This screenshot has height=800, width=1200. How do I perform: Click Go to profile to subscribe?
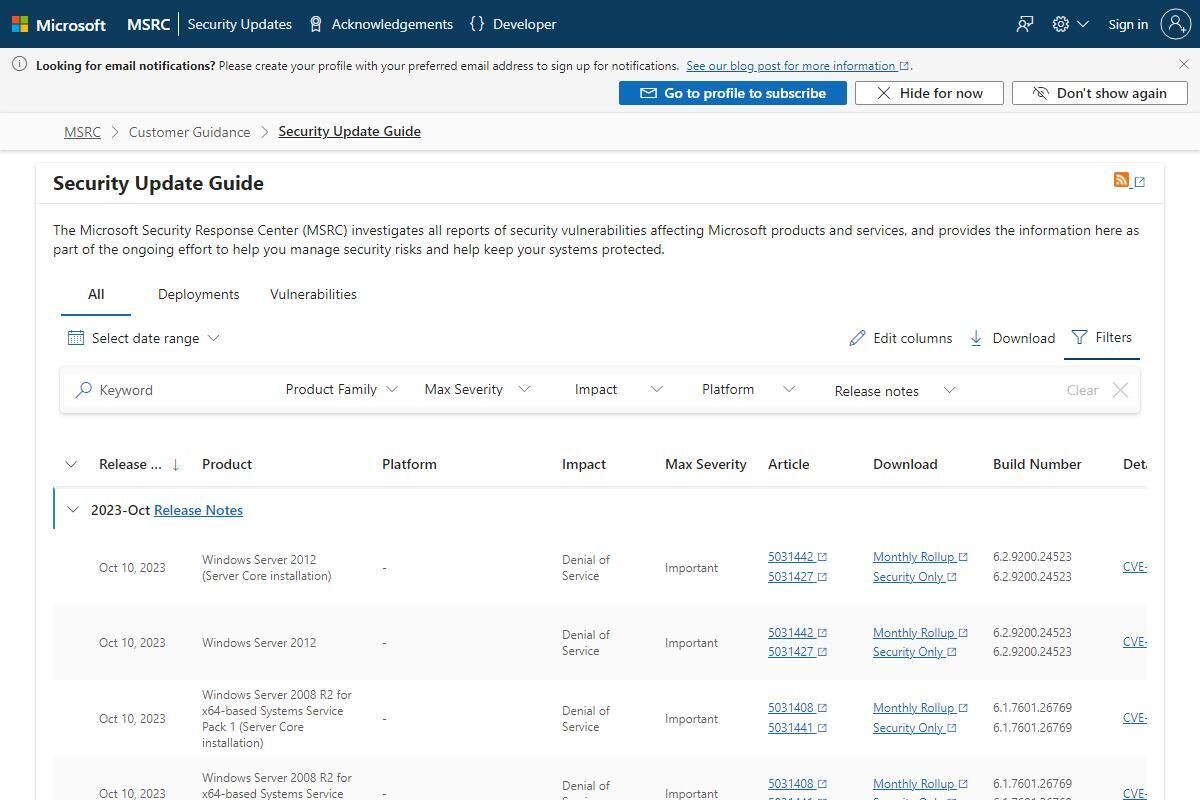[733, 93]
